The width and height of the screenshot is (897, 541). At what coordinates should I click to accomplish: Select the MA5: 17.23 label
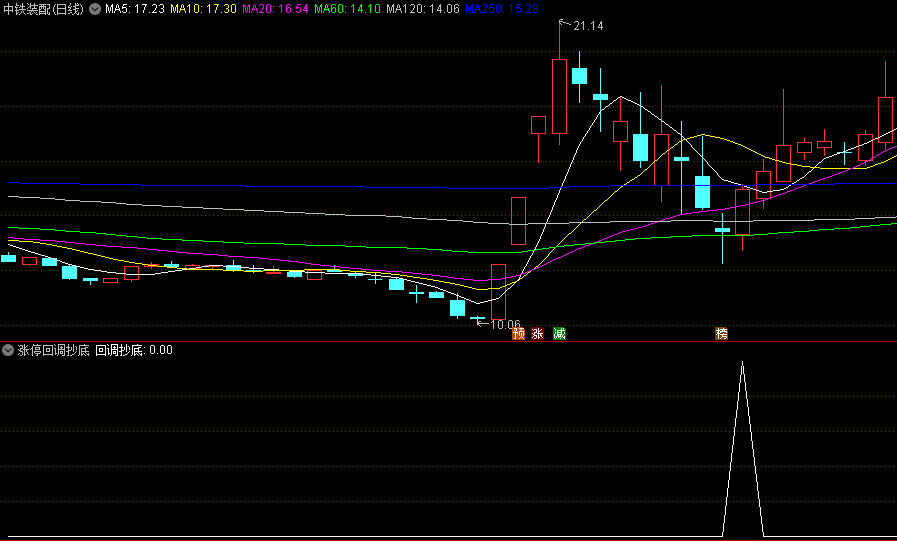(x=135, y=9)
